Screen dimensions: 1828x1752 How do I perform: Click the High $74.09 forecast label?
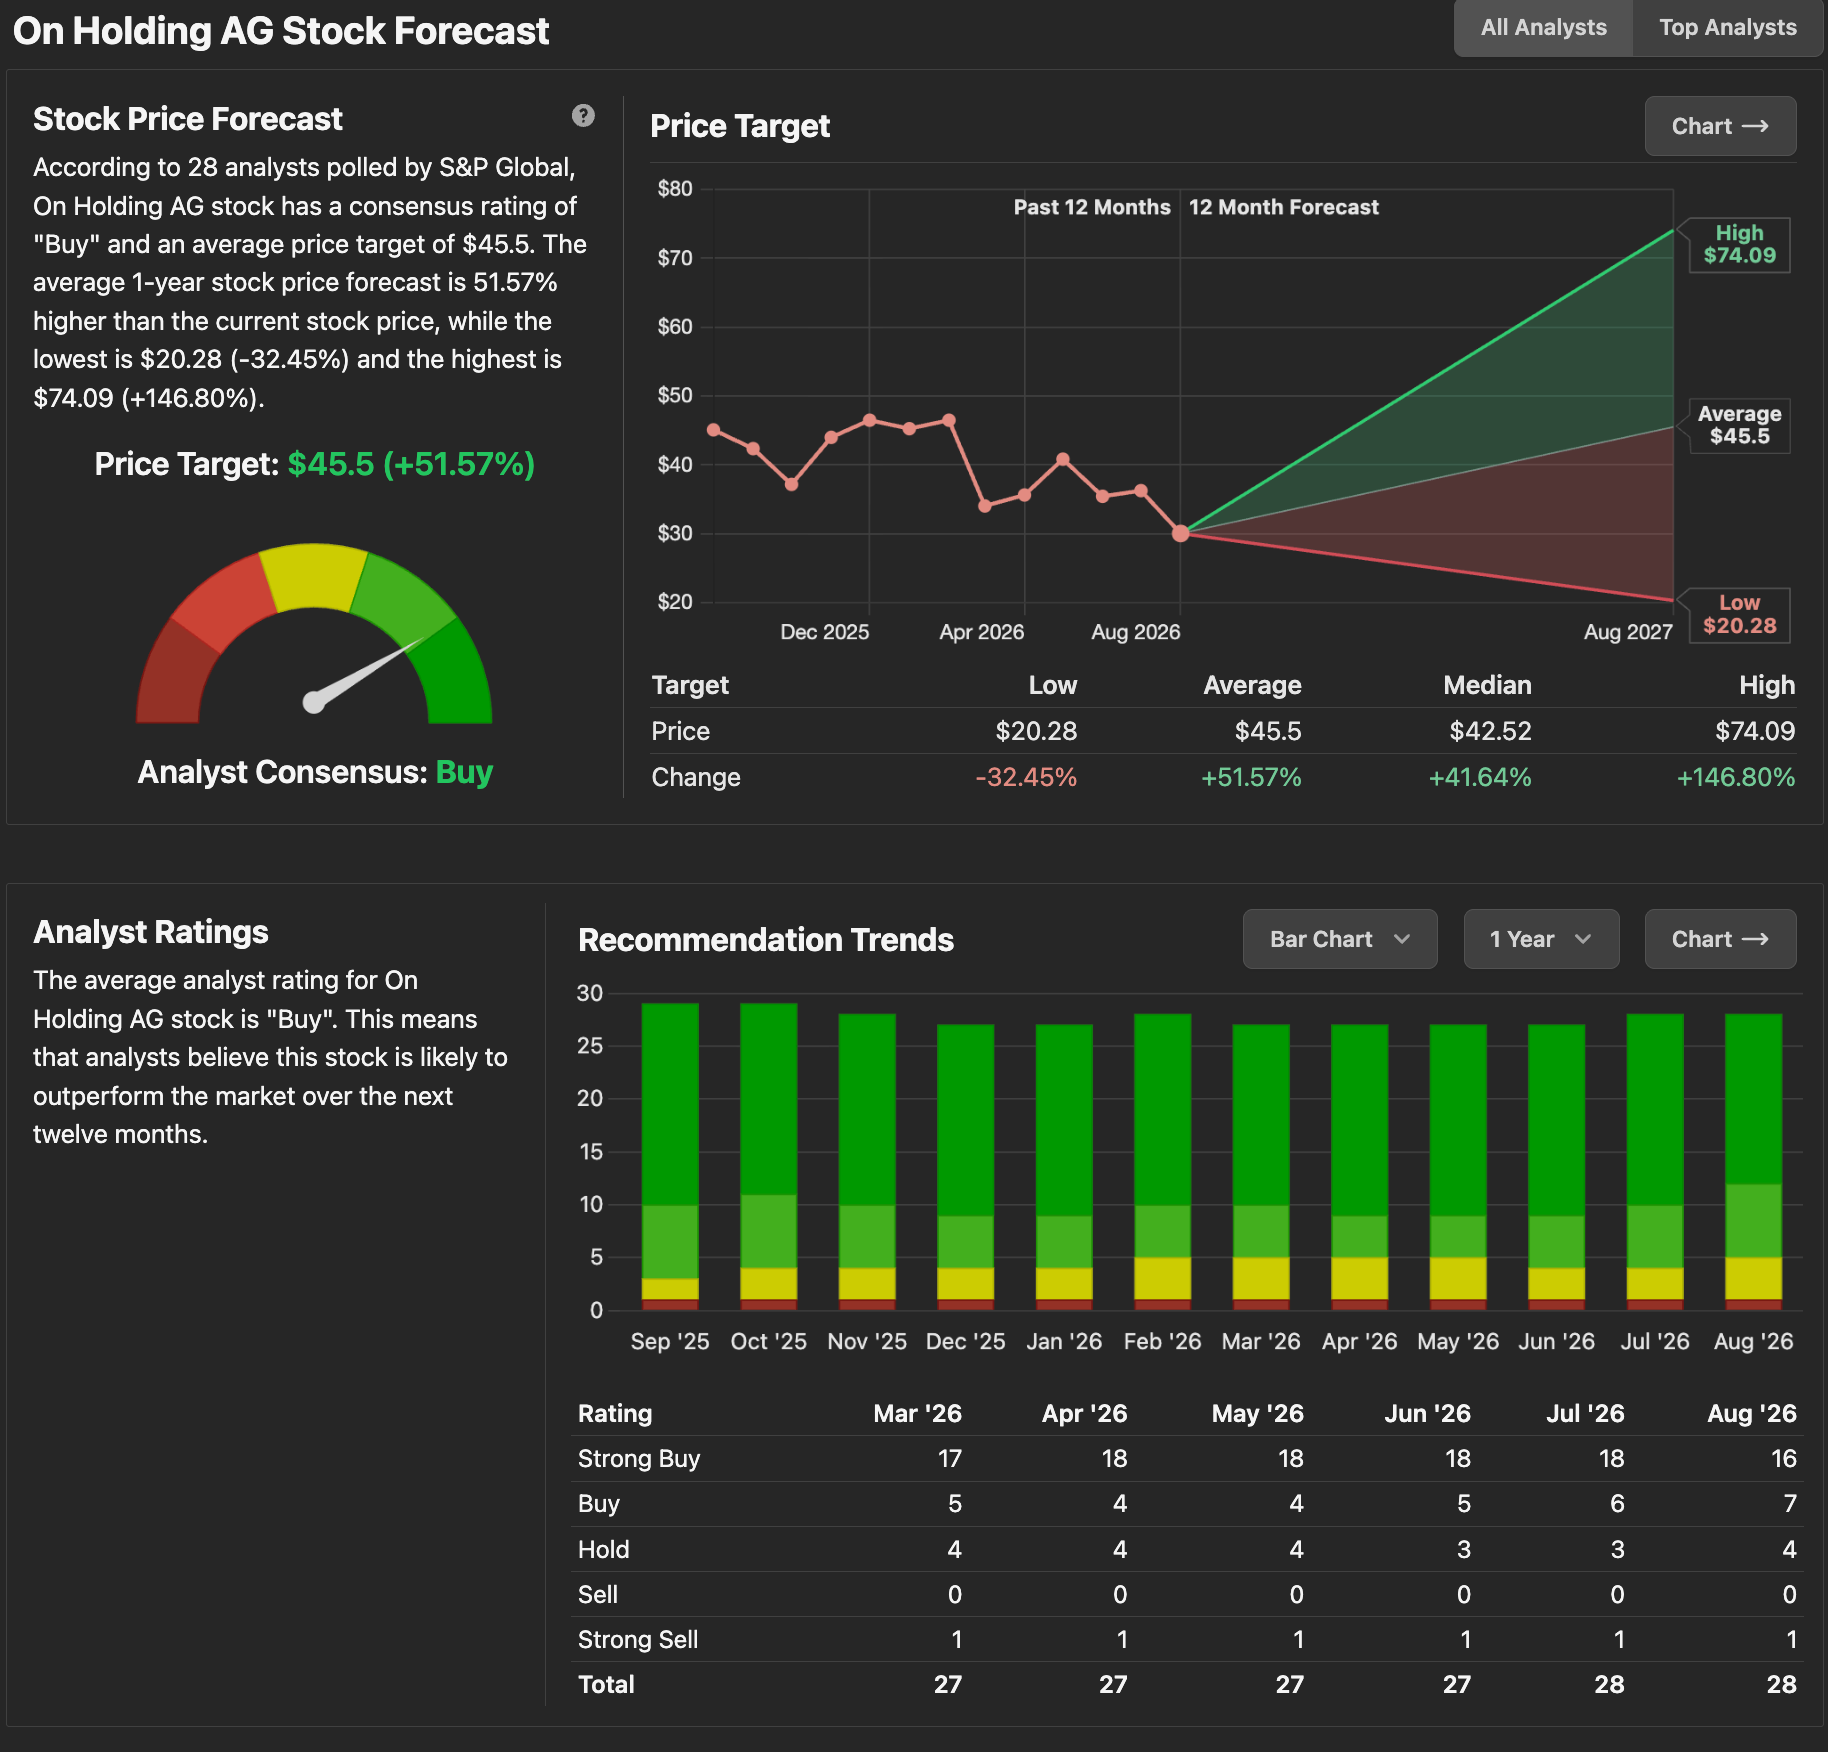pos(1739,244)
